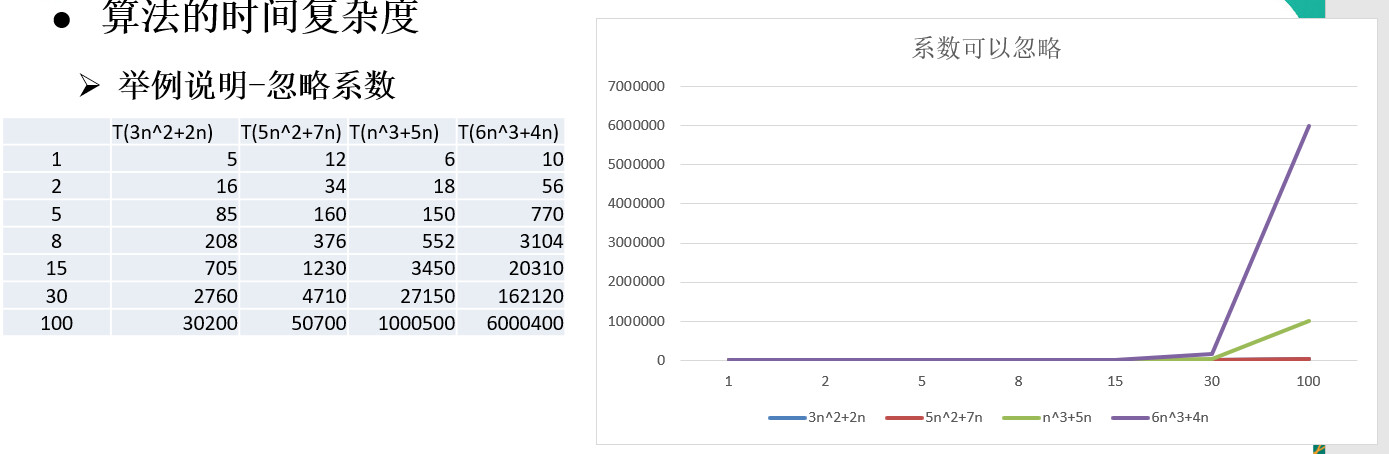Click the green legend marker for n^3+5n
Viewport: 1389px width, 454px height.
point(1021,417)
